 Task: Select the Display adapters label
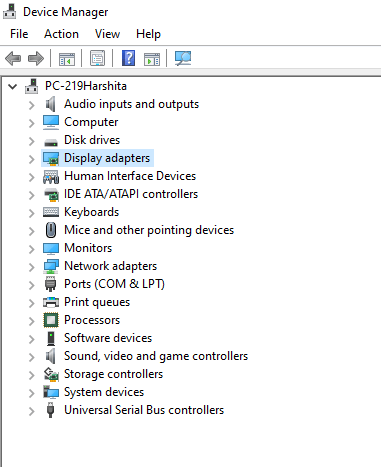[107, 158]
